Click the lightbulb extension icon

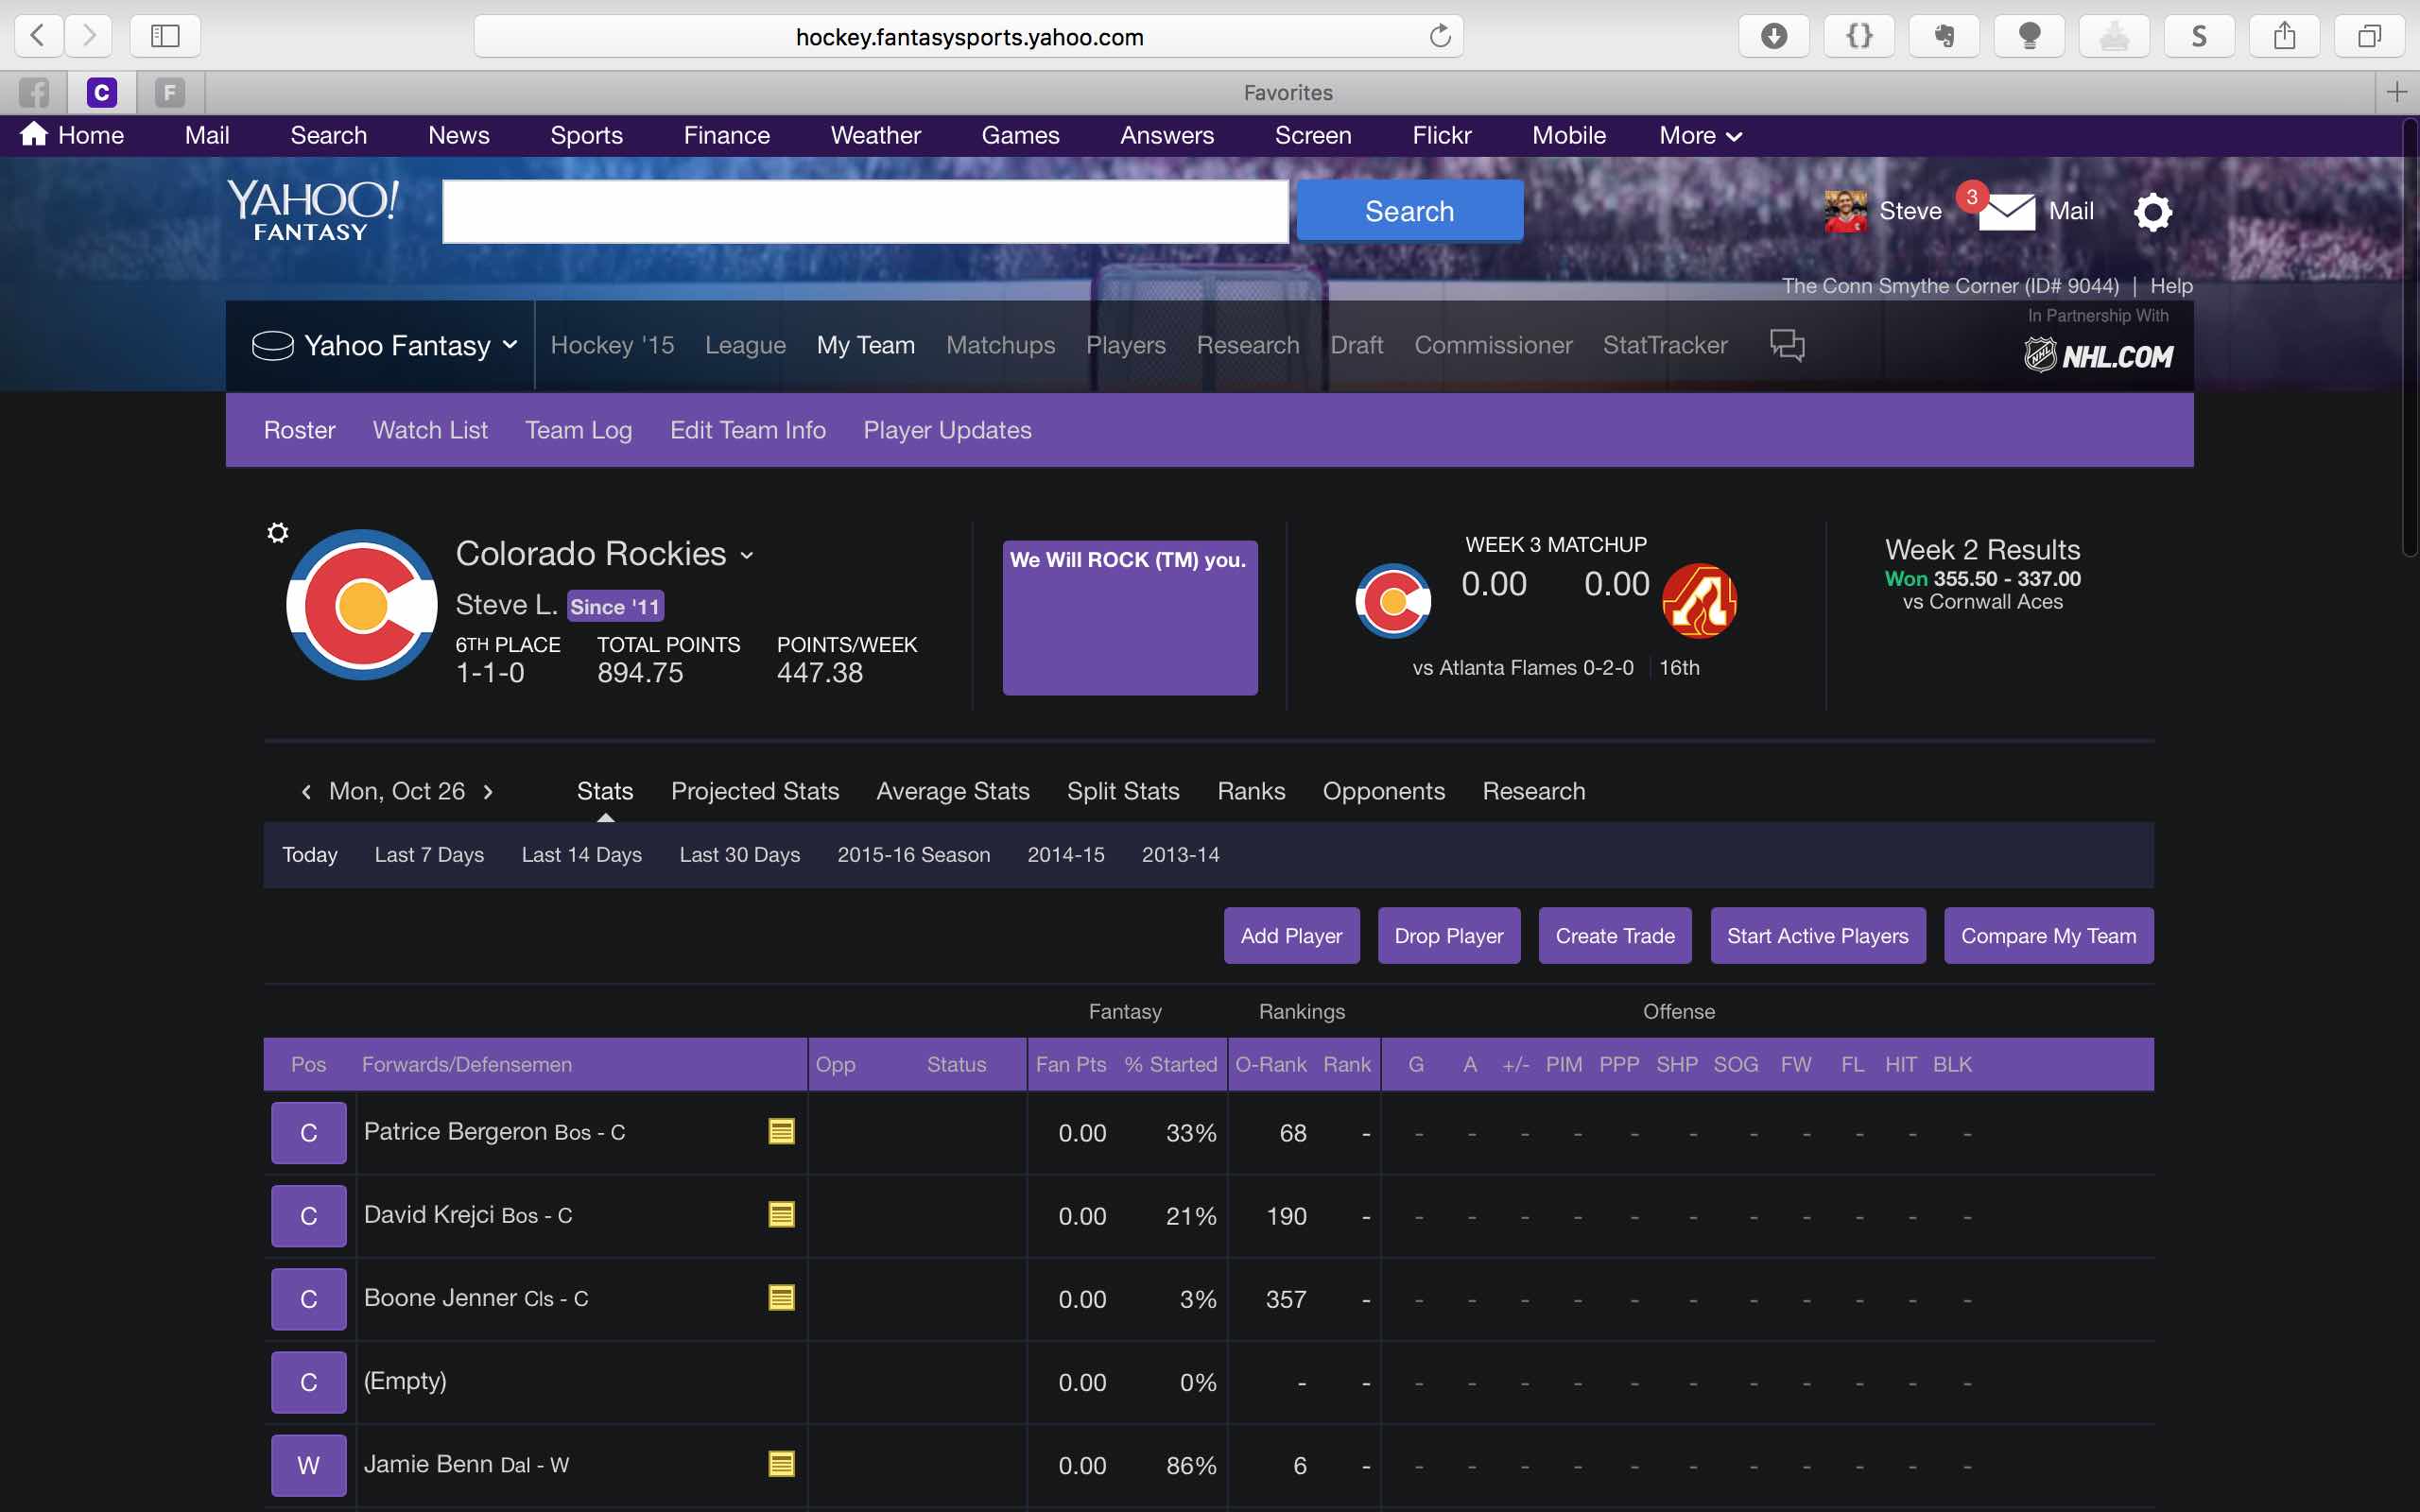2029,36
